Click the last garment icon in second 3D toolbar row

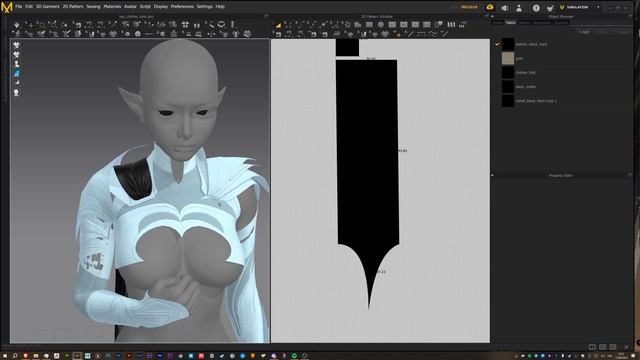[x=247, y=34]
